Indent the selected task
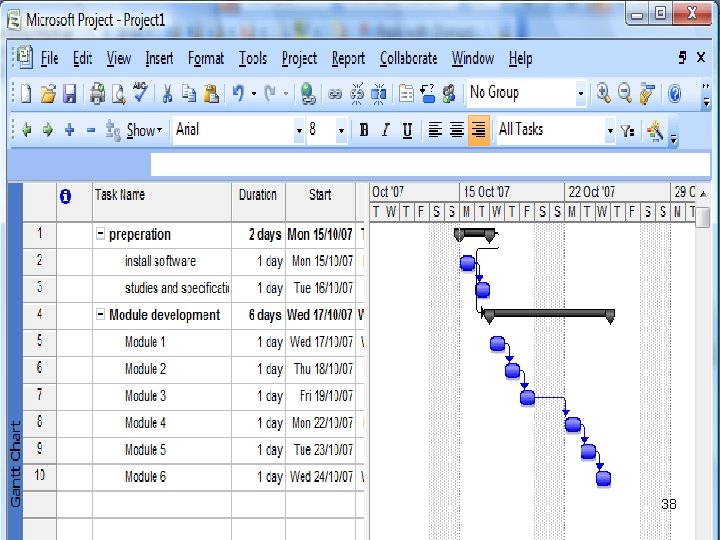The width and height of the screenshot is (720, 540). pos(48,130)
